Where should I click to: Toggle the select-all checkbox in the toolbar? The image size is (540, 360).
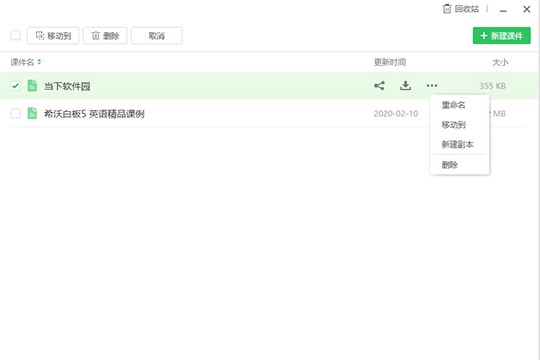15,35
